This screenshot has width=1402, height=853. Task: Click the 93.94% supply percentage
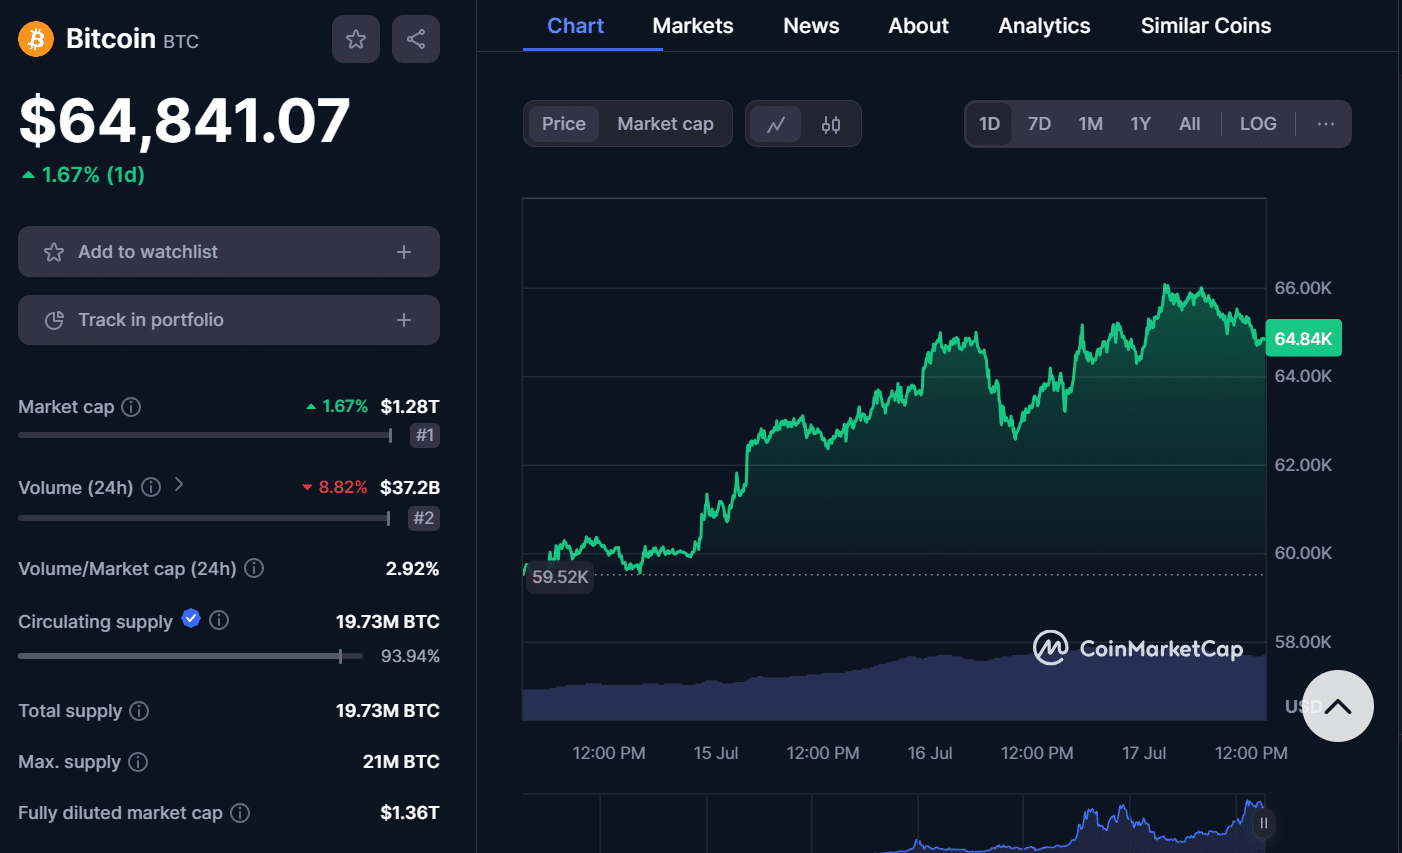pos(410,656)
